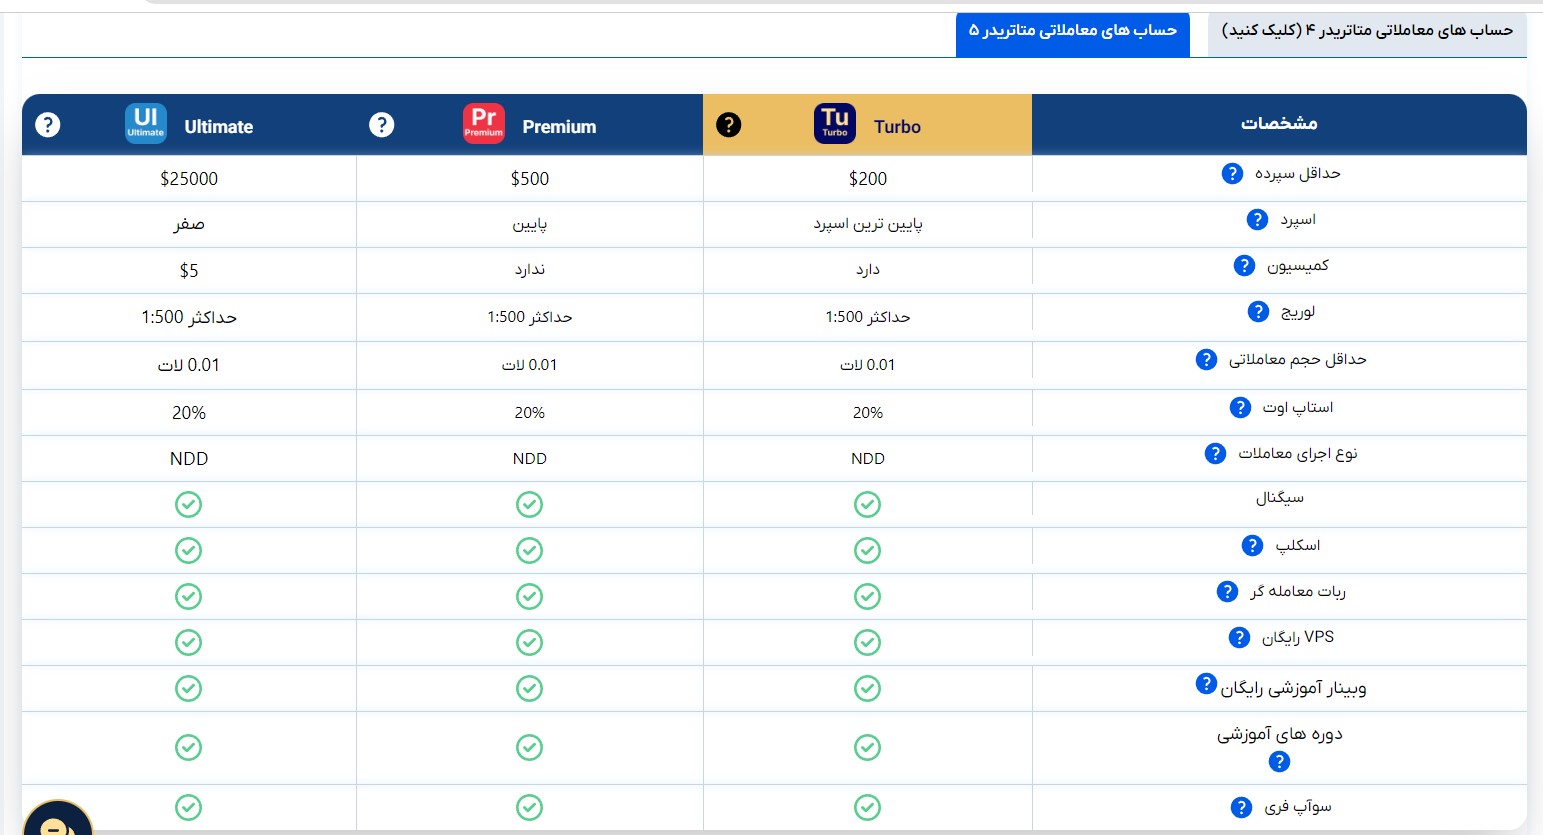Select the $25000 minimum deposit cell

click(x=189, y=179)
